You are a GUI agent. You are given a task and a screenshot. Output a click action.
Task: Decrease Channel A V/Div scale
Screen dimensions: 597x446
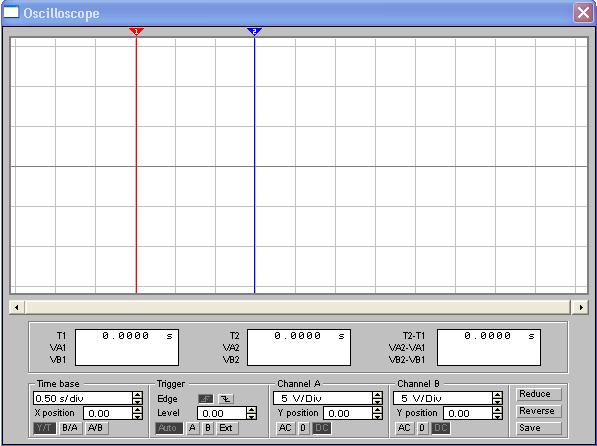(377, 401)
